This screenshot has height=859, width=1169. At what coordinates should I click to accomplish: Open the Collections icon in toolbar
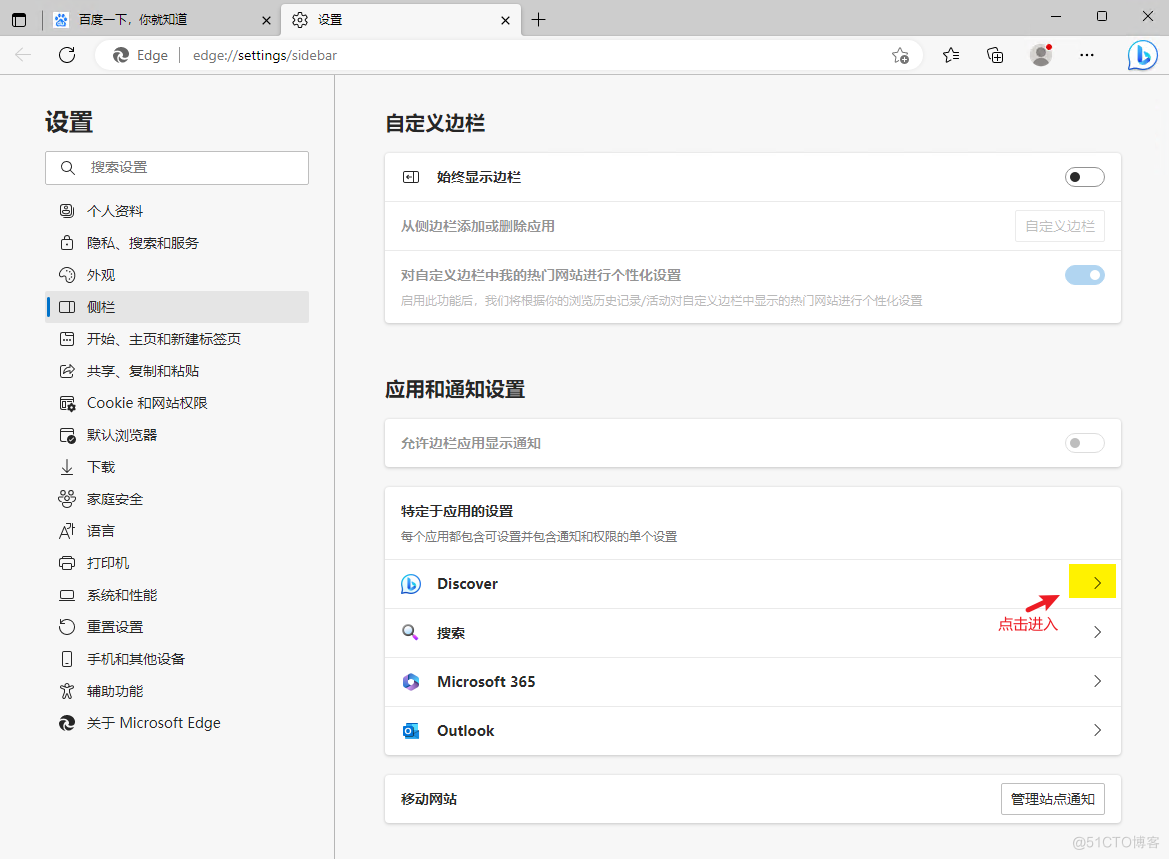[x=995, y=55]
